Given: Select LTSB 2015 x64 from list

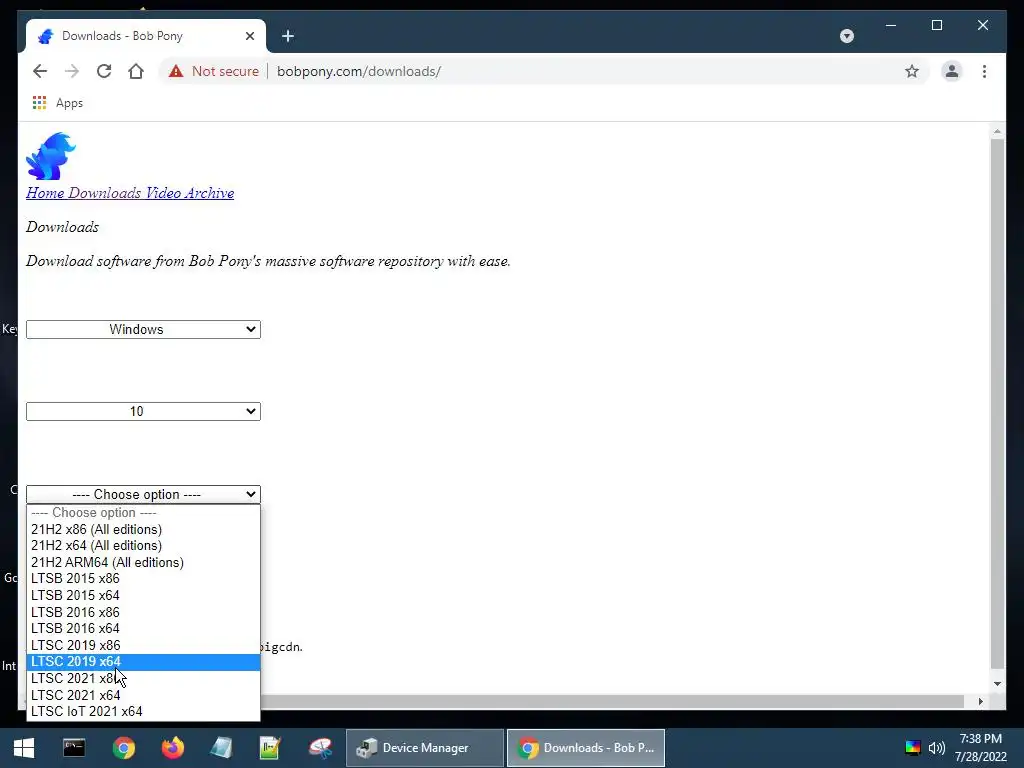Looking at the screenshot, I should pos(143,596).
